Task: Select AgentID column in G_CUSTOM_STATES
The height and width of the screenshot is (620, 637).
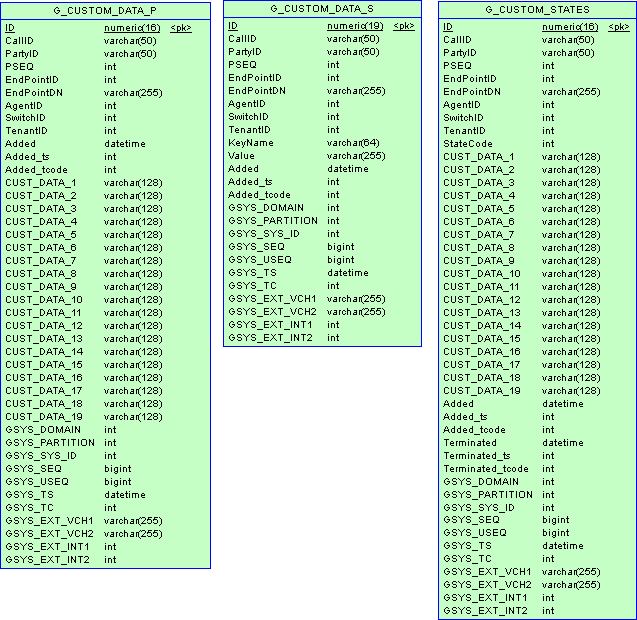Action: tap(462, 105)
